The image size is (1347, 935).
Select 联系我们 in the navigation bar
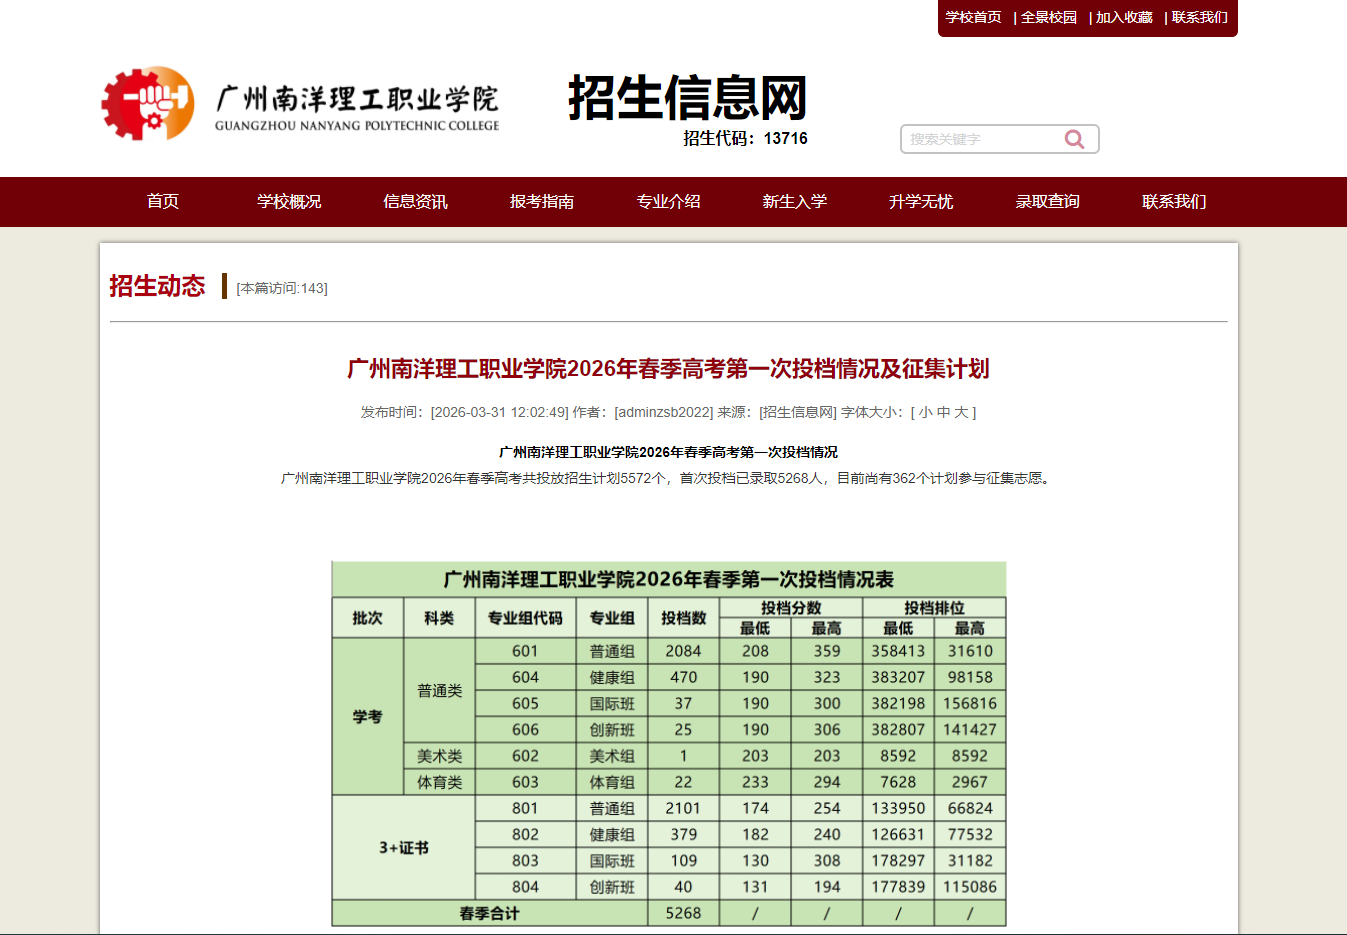coord(1172,201)
